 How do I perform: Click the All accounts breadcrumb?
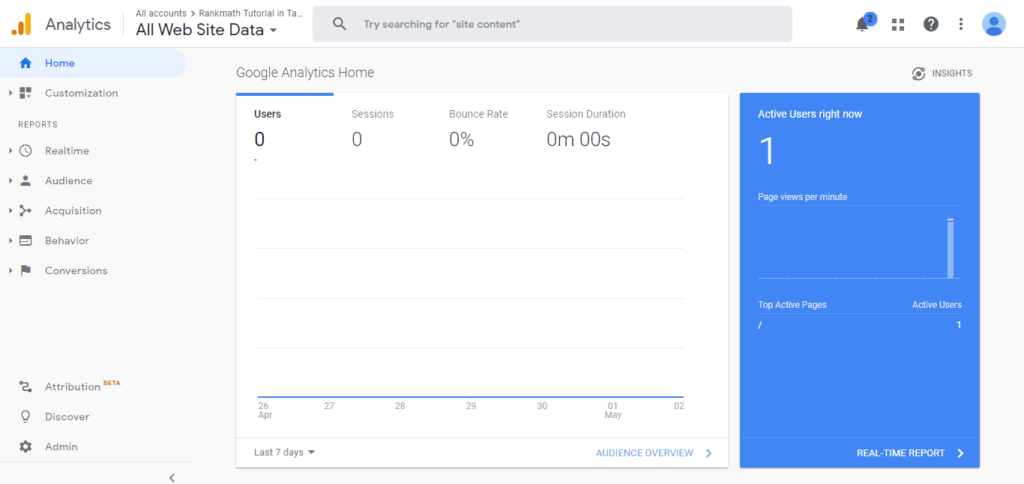161,12
